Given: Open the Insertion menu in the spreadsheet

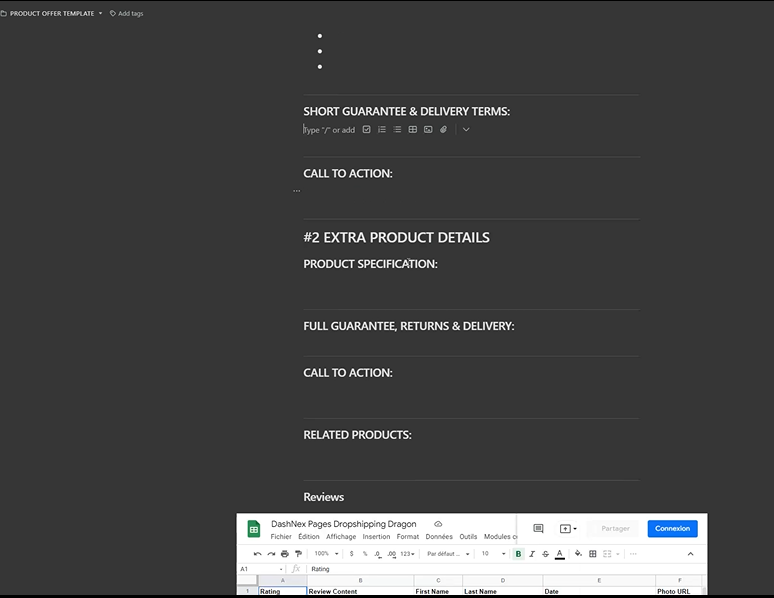Looking at the screenshot, I should [x=376, y=537].
